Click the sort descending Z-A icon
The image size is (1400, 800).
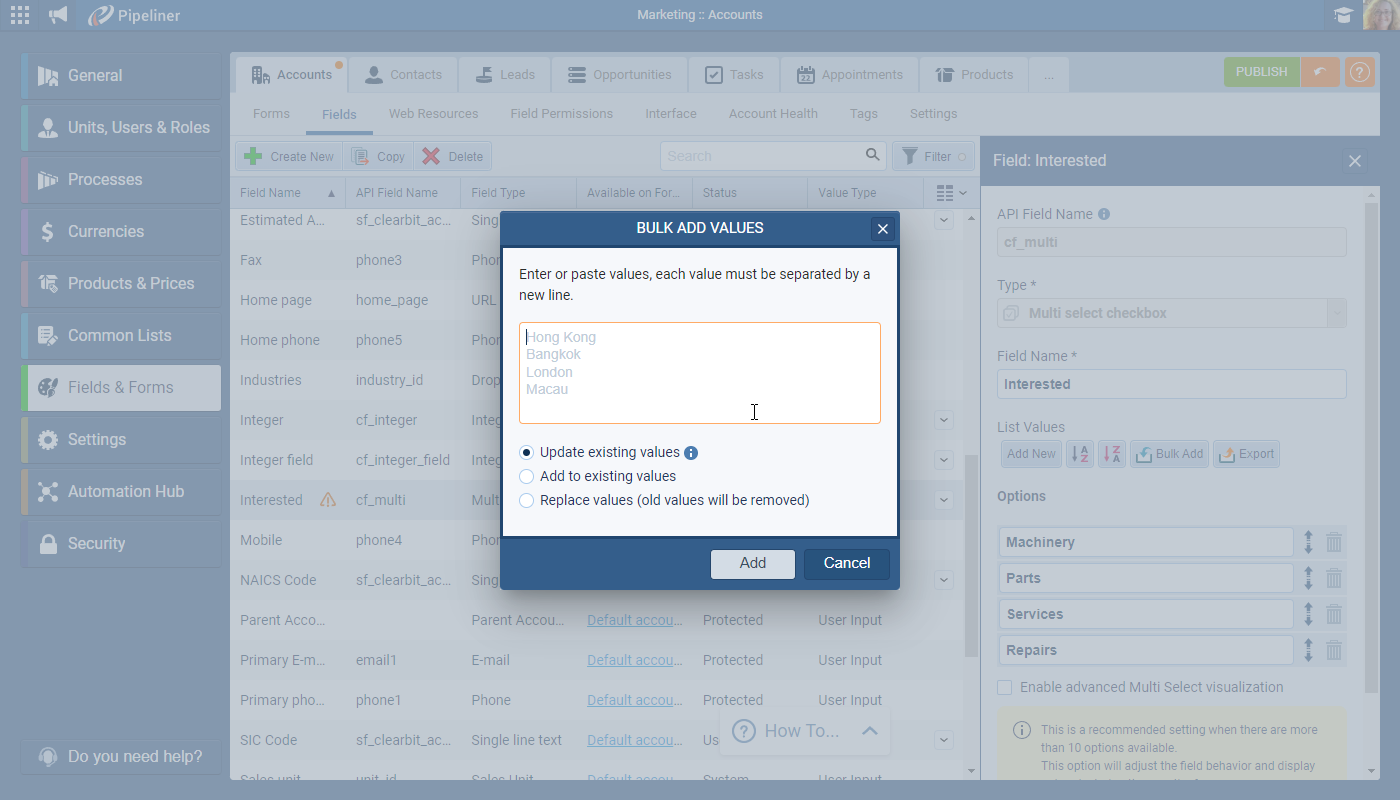[x=1112, y=454]
